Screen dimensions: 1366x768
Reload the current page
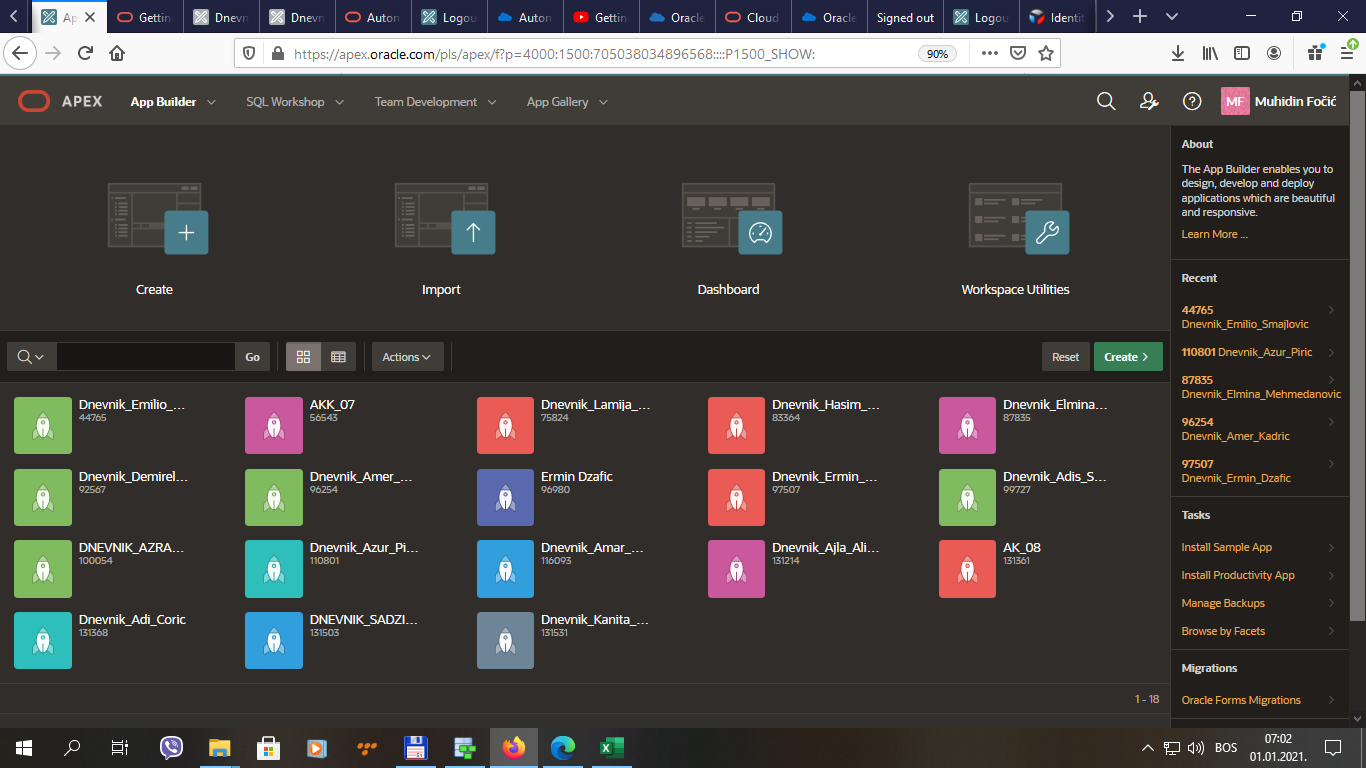click(x=85, y=54)
